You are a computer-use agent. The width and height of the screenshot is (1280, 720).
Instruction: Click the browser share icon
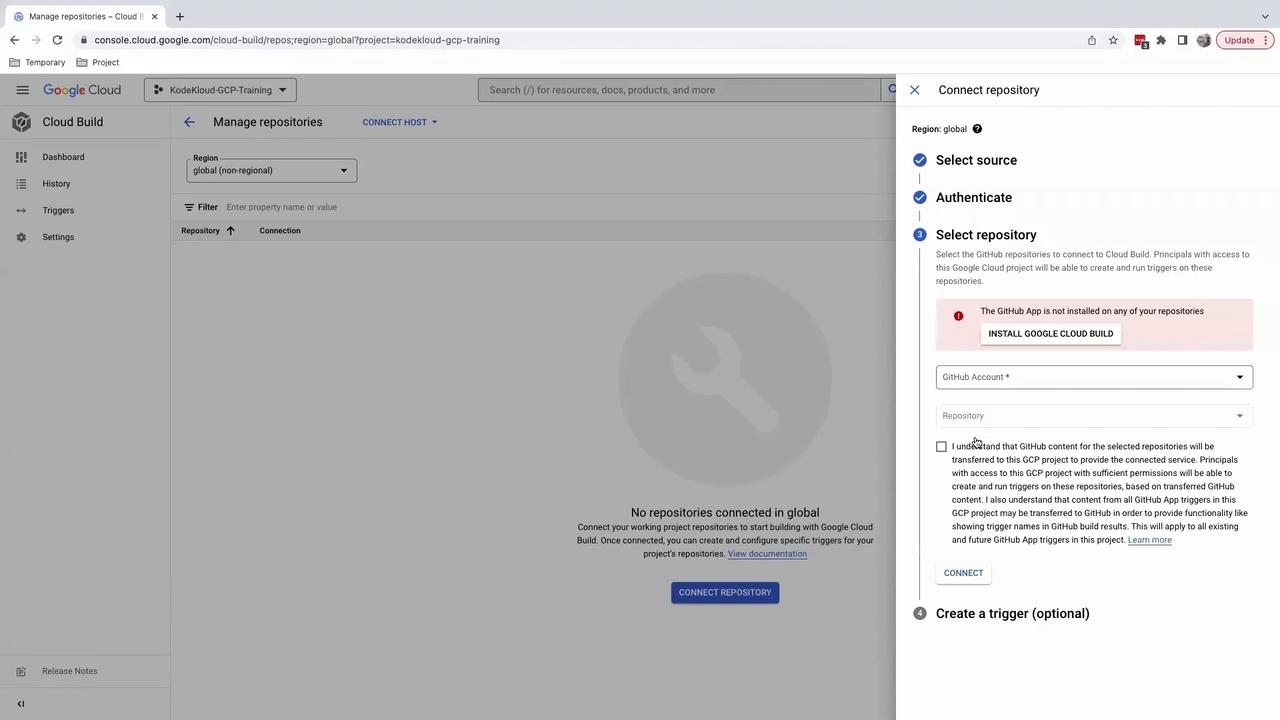(x=1092, y=40)
